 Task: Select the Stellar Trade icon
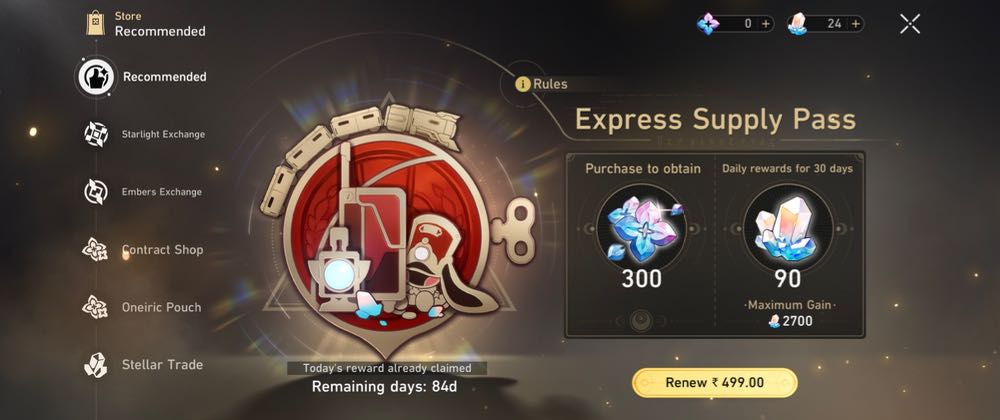click(x=96, y=365)
